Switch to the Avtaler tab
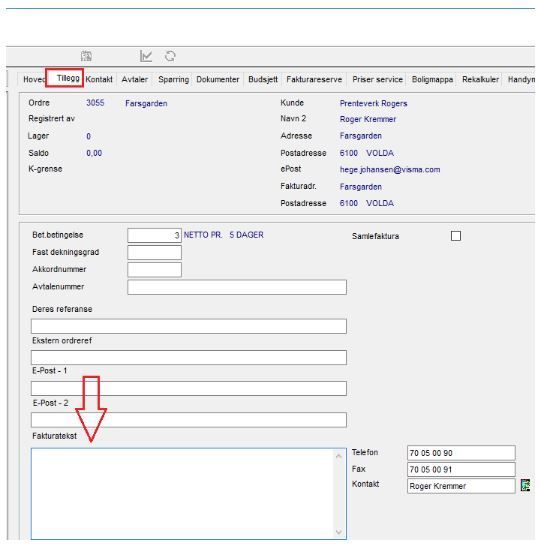Screen dimensions: 540x545 pos(135,79)
